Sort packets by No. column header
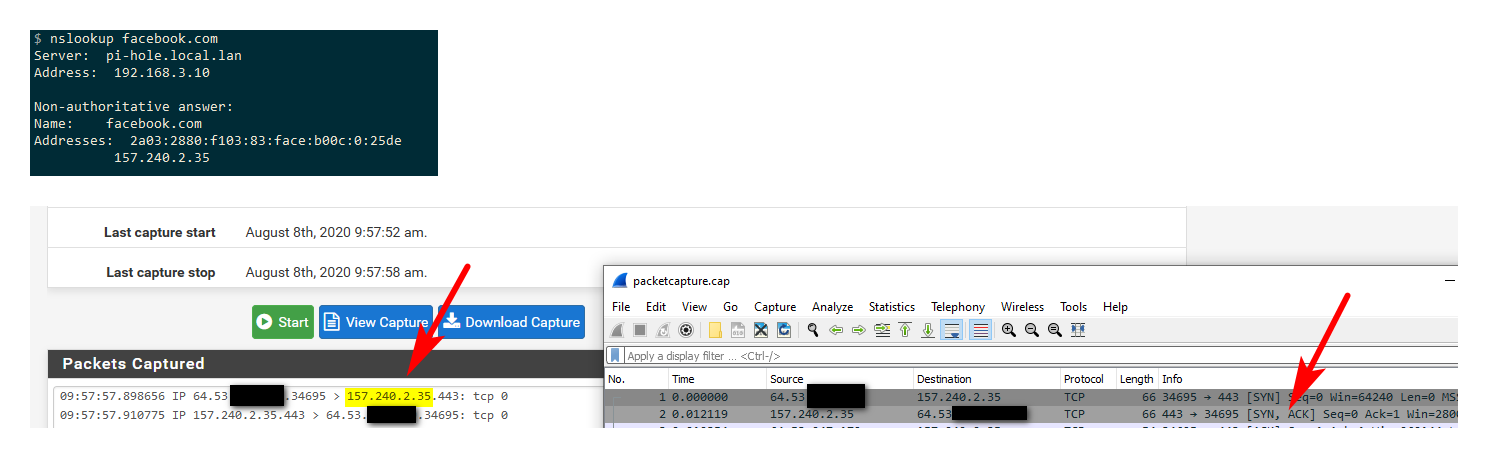This screenshot has width=1488, height=458. coord(637,379)
